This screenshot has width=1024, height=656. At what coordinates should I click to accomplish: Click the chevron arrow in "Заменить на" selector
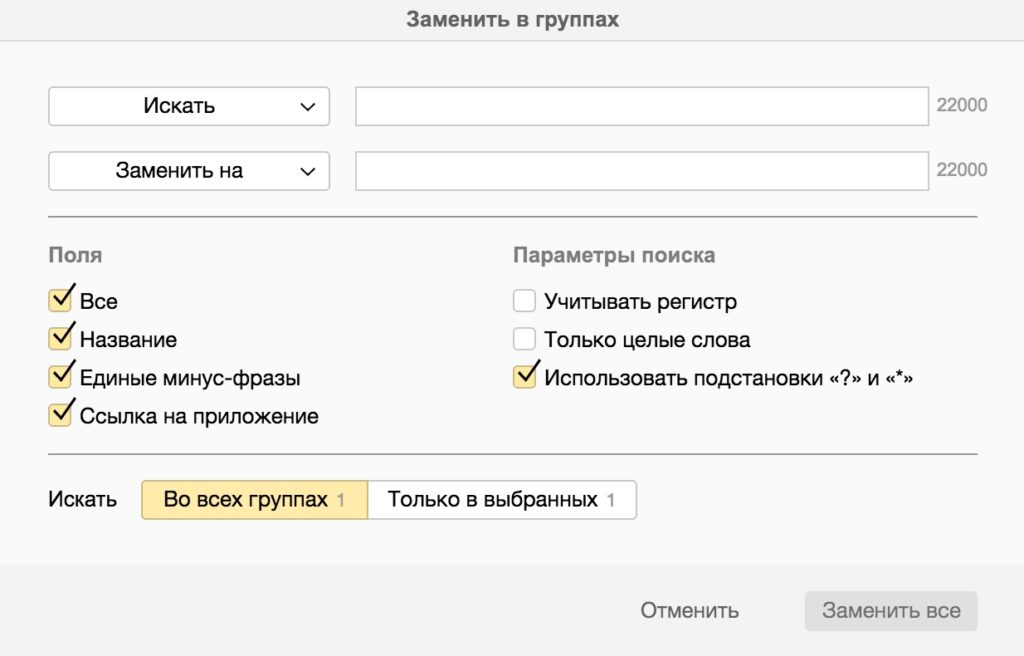click(x=307, y=171)
